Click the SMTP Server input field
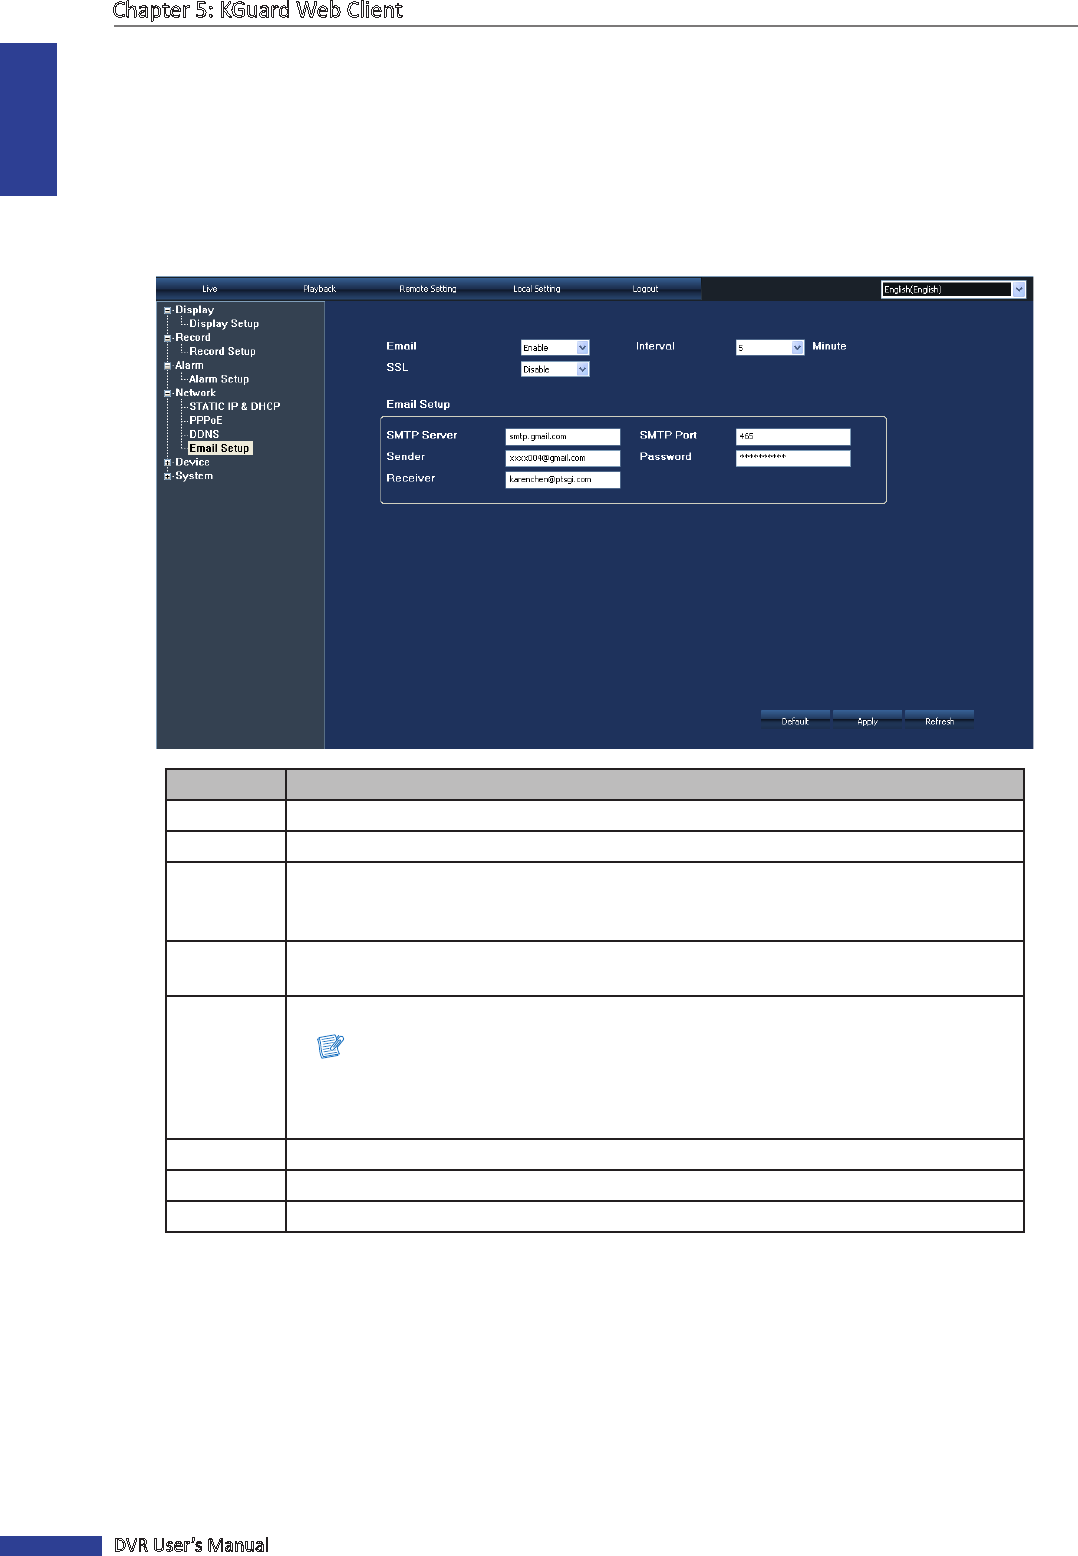This screenshot has width=1078, height=1556. point(563,437)
